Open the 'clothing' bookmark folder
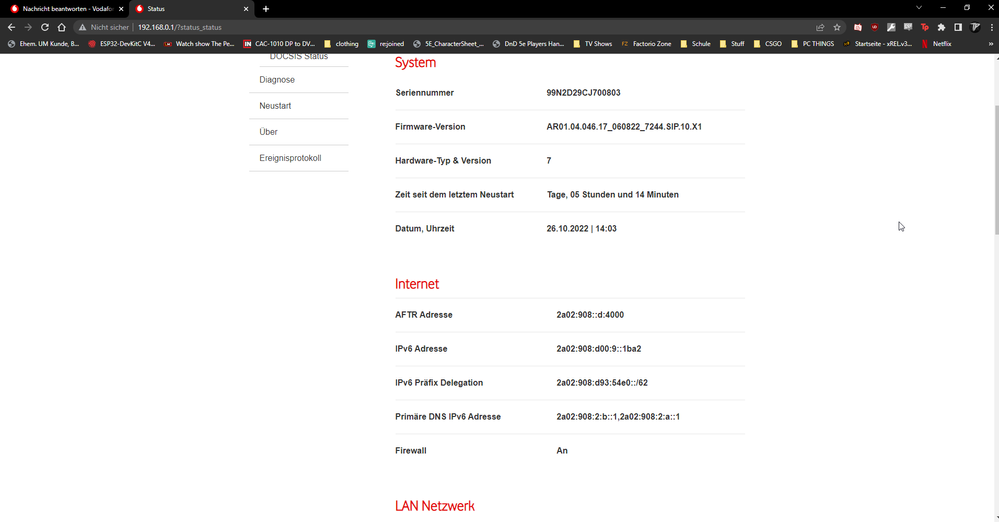The image size is (999, 522). pyautogui.click(x=341, y=44)
